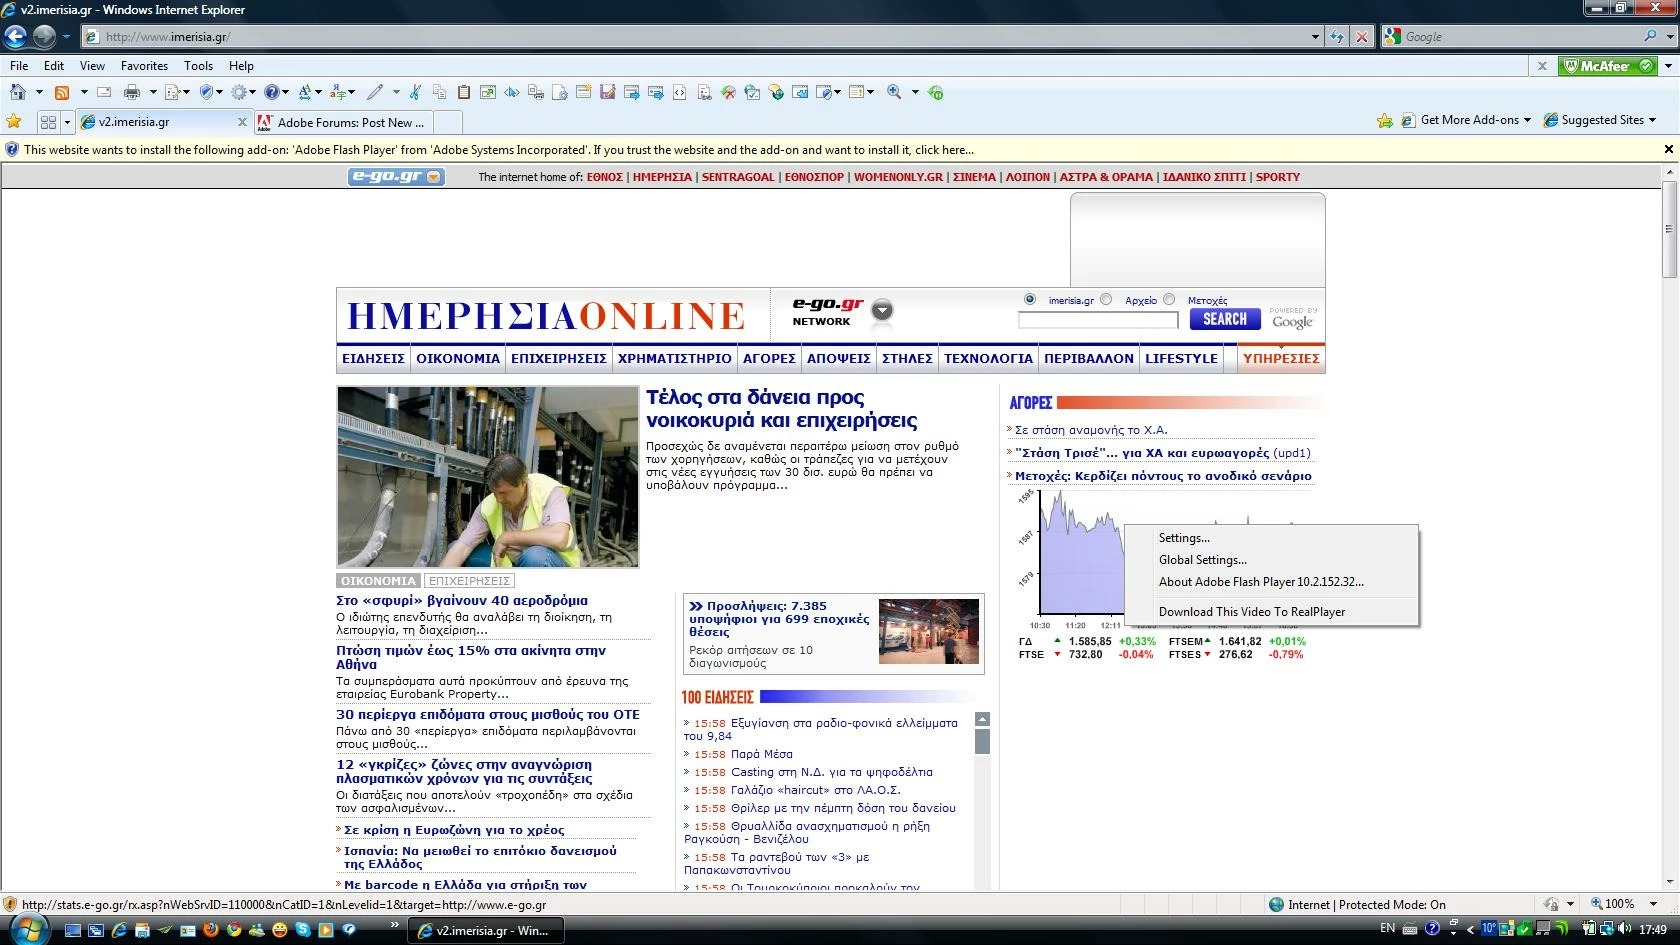Open the Tools menu

(x=198, y=66)
